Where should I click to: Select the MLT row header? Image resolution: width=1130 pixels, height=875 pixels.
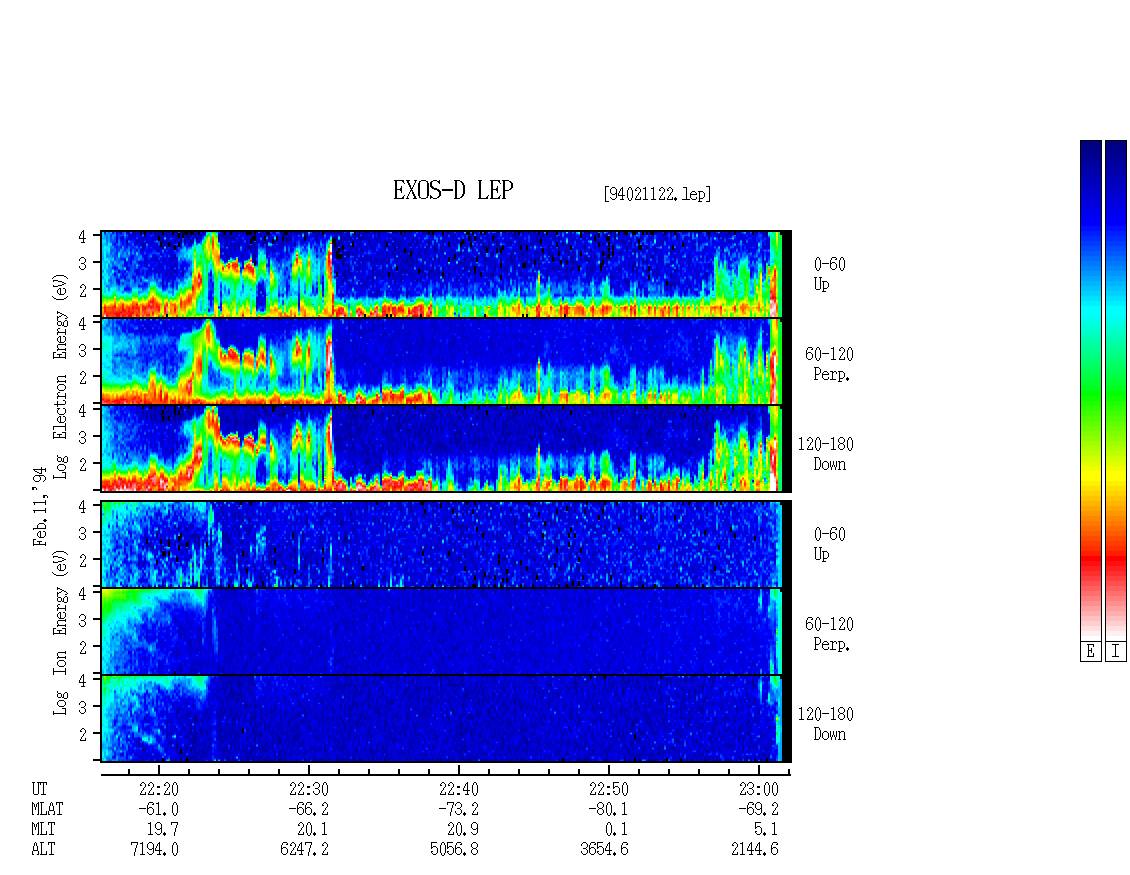(x=43, y=830)
